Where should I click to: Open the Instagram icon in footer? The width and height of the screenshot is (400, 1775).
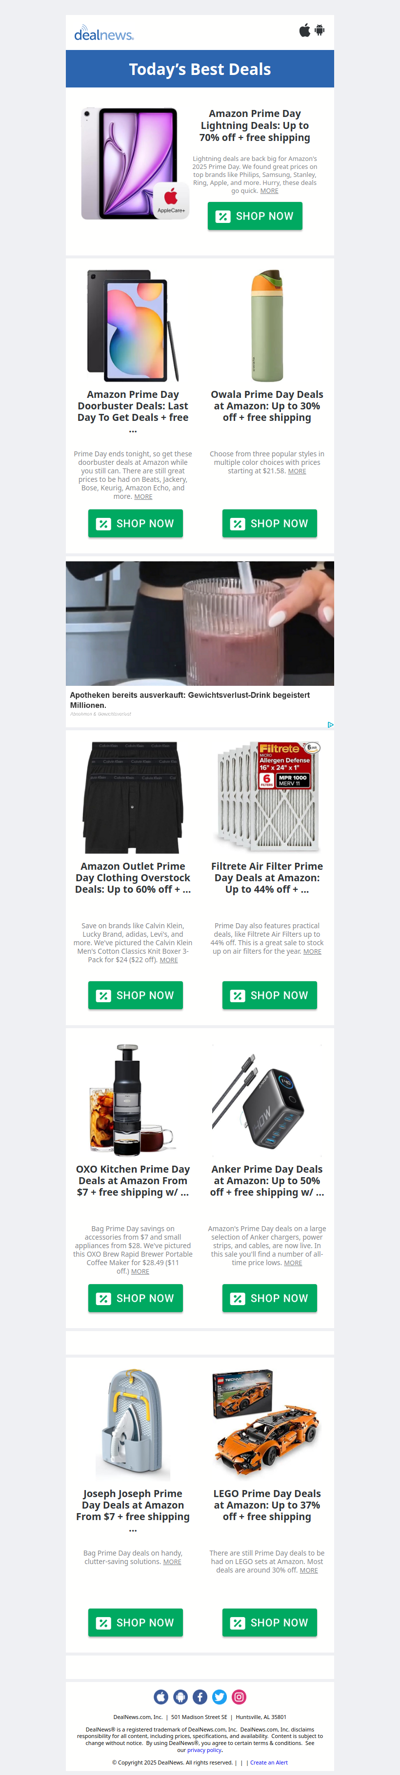pyautogui.click(x=239, y=1696)
